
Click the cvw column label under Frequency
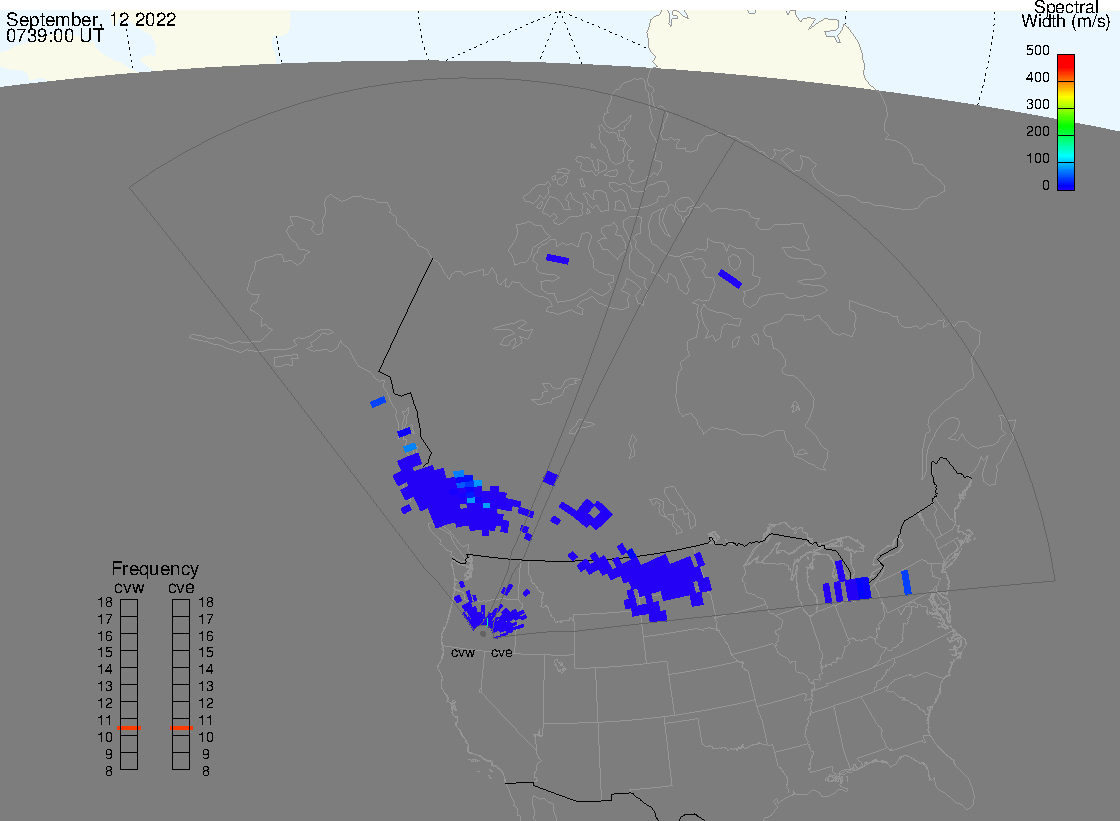[129, 587]
